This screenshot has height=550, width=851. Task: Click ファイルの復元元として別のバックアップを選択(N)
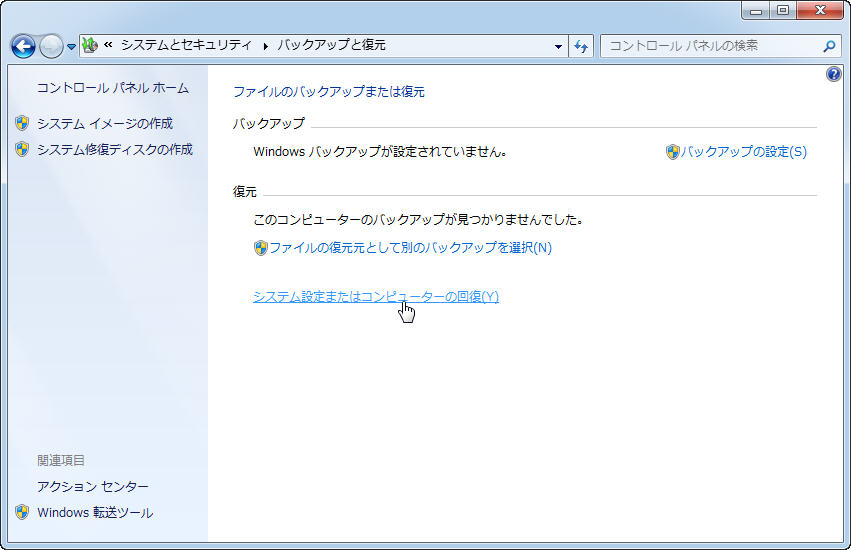click(410, 248)
